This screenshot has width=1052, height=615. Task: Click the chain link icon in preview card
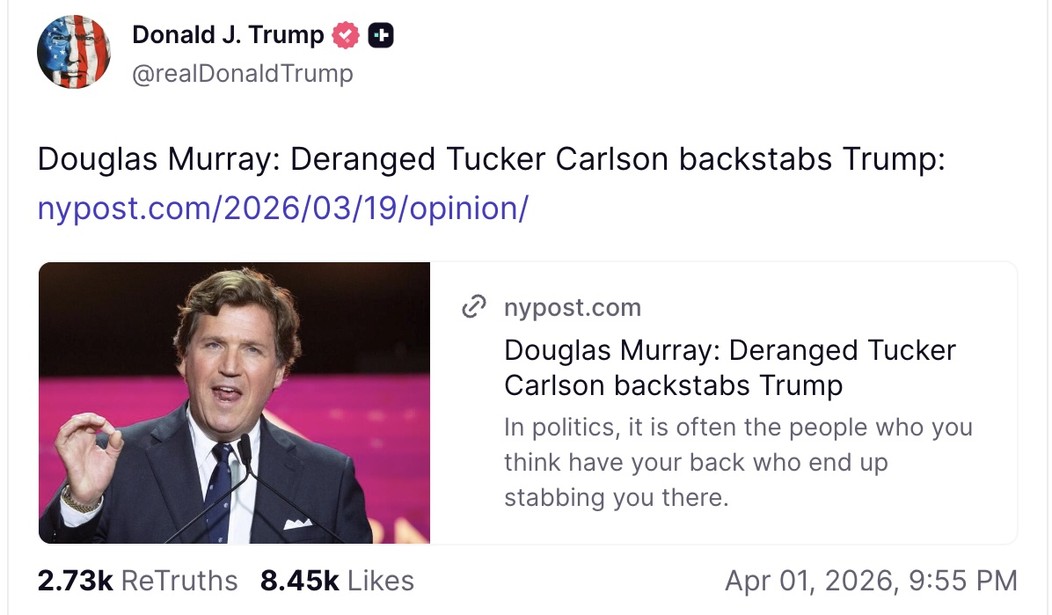(x=474, y=307)
